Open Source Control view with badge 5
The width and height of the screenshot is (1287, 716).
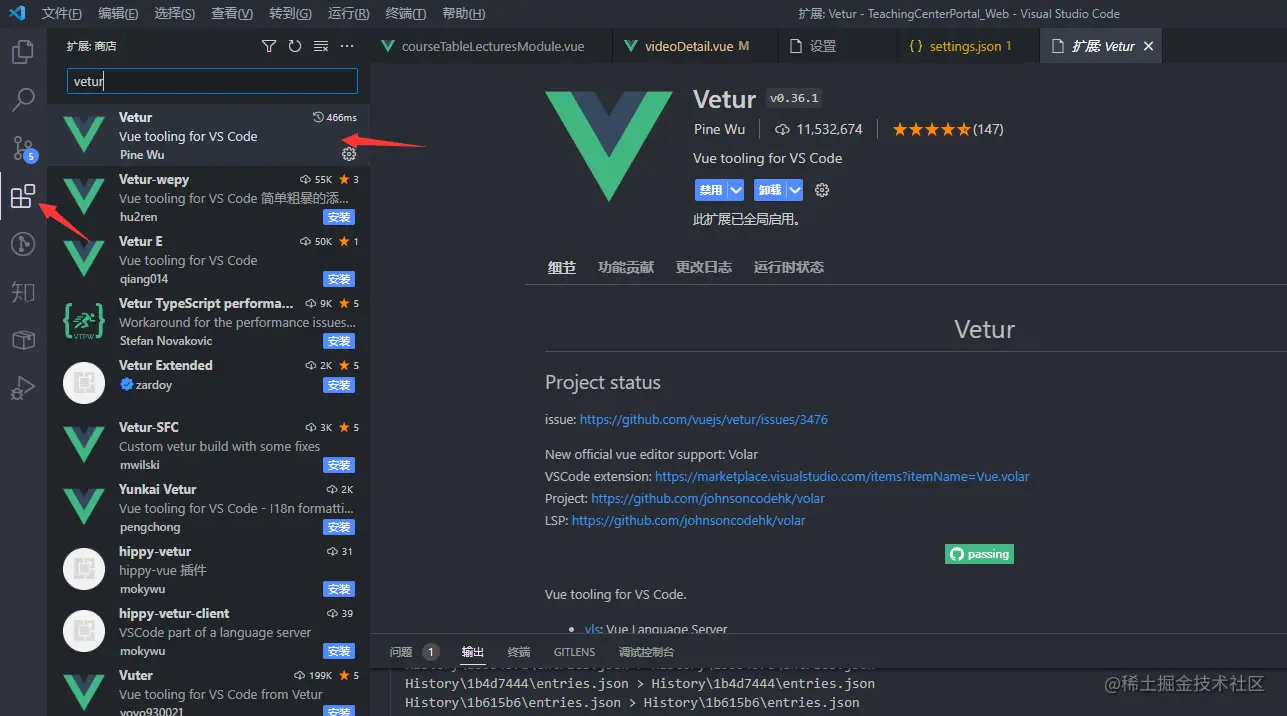pos(22,148)
